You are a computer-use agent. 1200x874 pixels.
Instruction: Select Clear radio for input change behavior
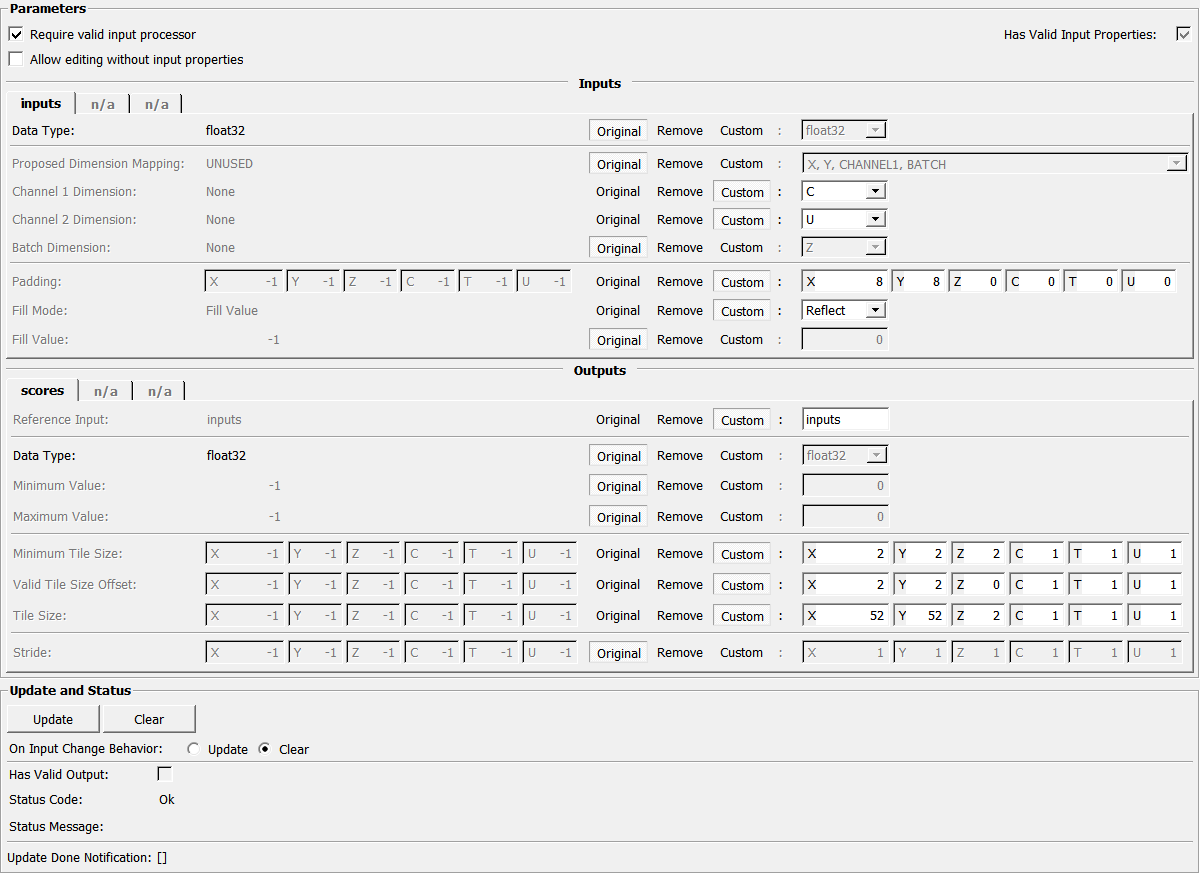tap(265, 749)
